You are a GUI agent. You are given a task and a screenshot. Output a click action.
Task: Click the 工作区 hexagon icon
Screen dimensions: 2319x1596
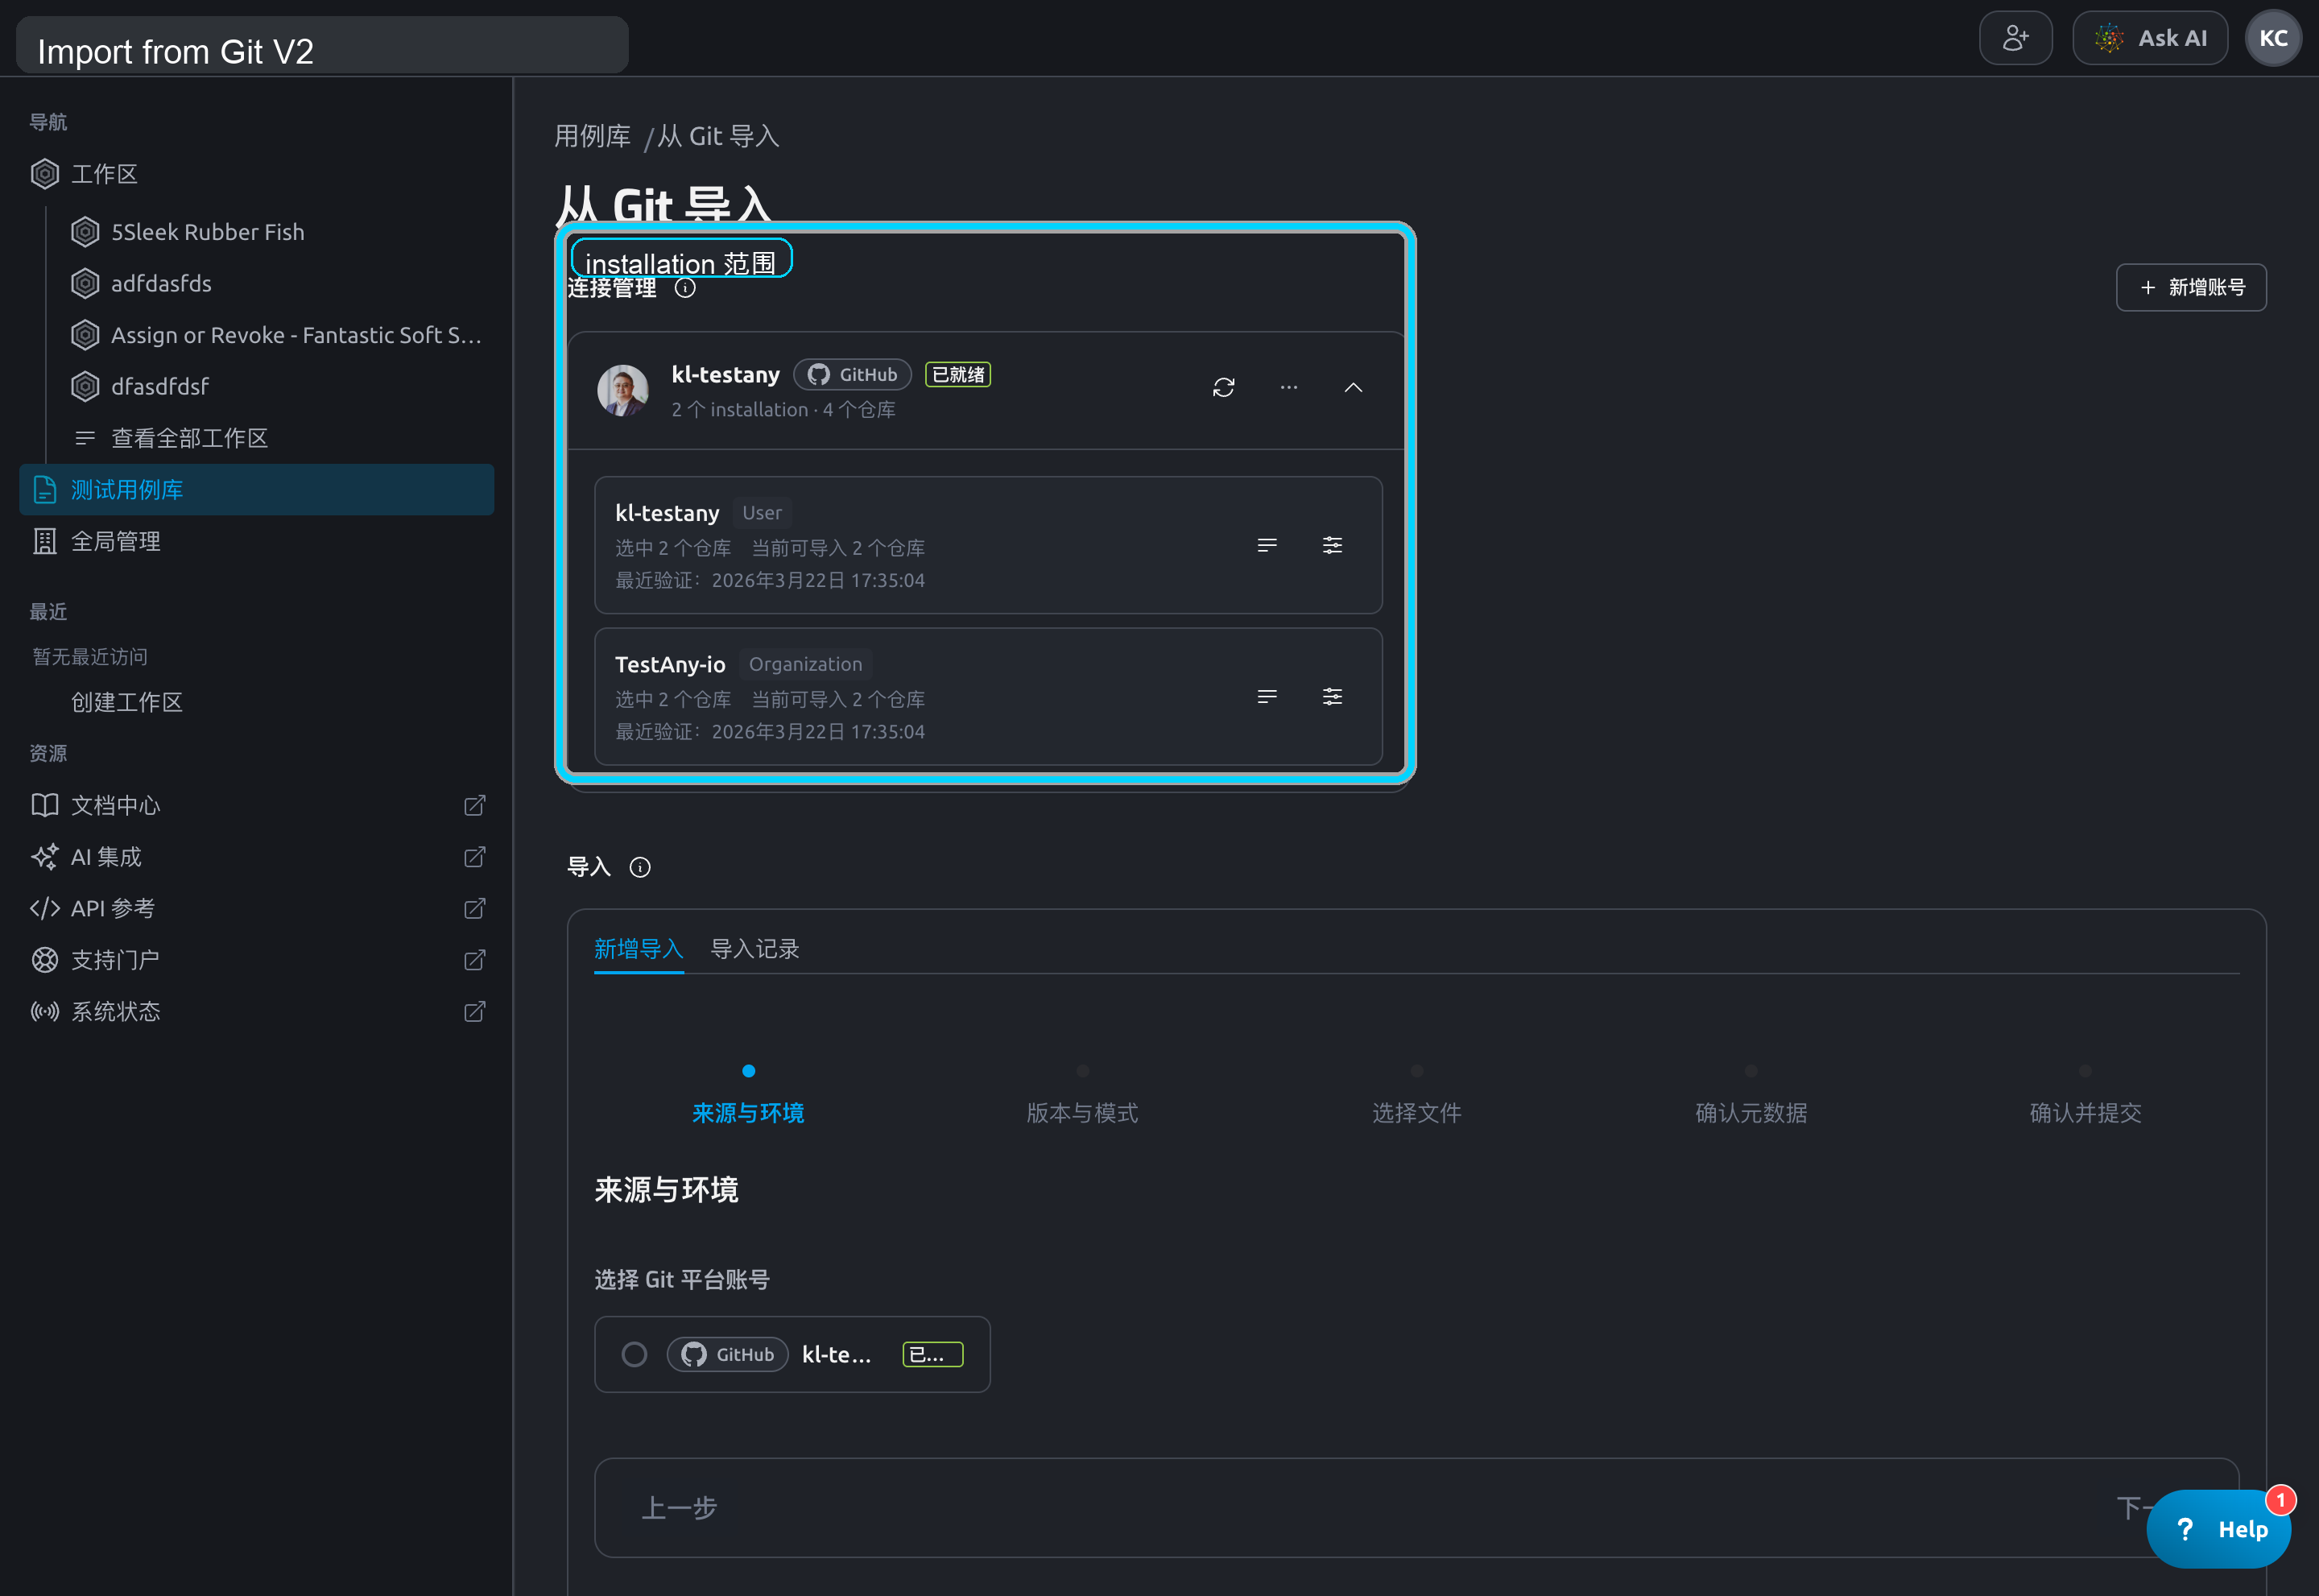[x=45, y=174]
